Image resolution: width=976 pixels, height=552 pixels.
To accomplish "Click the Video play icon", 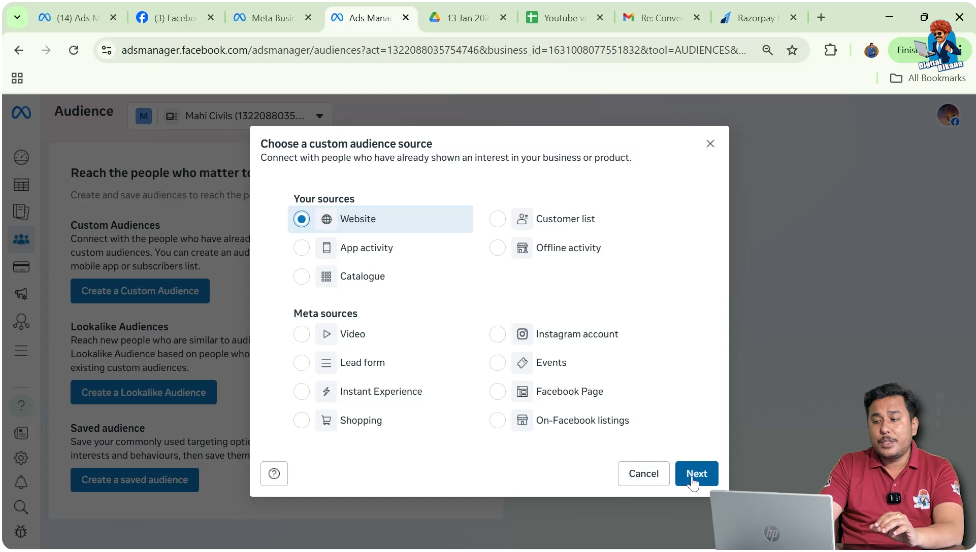I will 326,334.
